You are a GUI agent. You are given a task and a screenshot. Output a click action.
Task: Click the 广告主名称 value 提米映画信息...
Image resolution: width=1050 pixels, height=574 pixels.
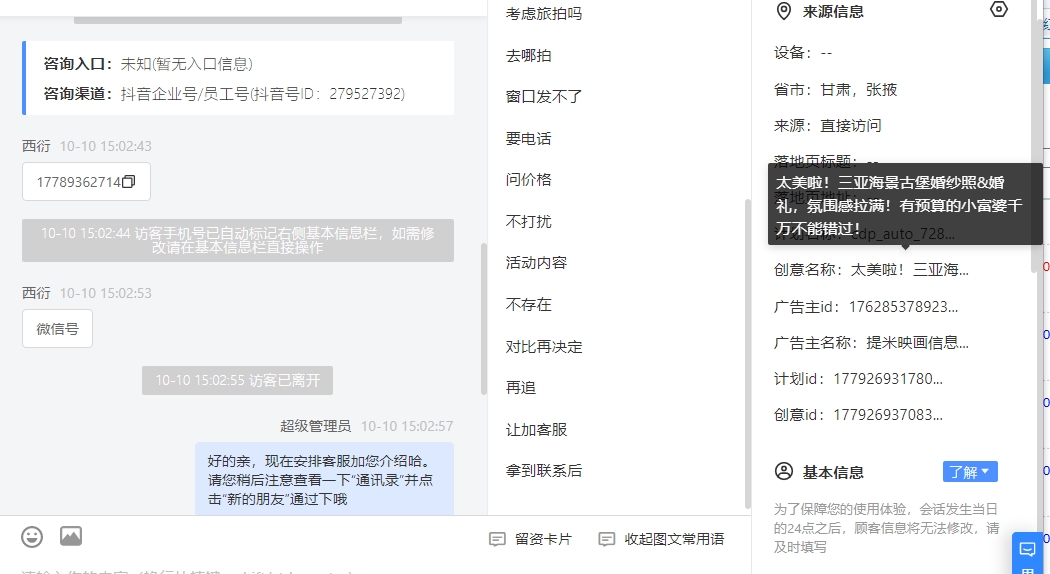tap(917, 343)
